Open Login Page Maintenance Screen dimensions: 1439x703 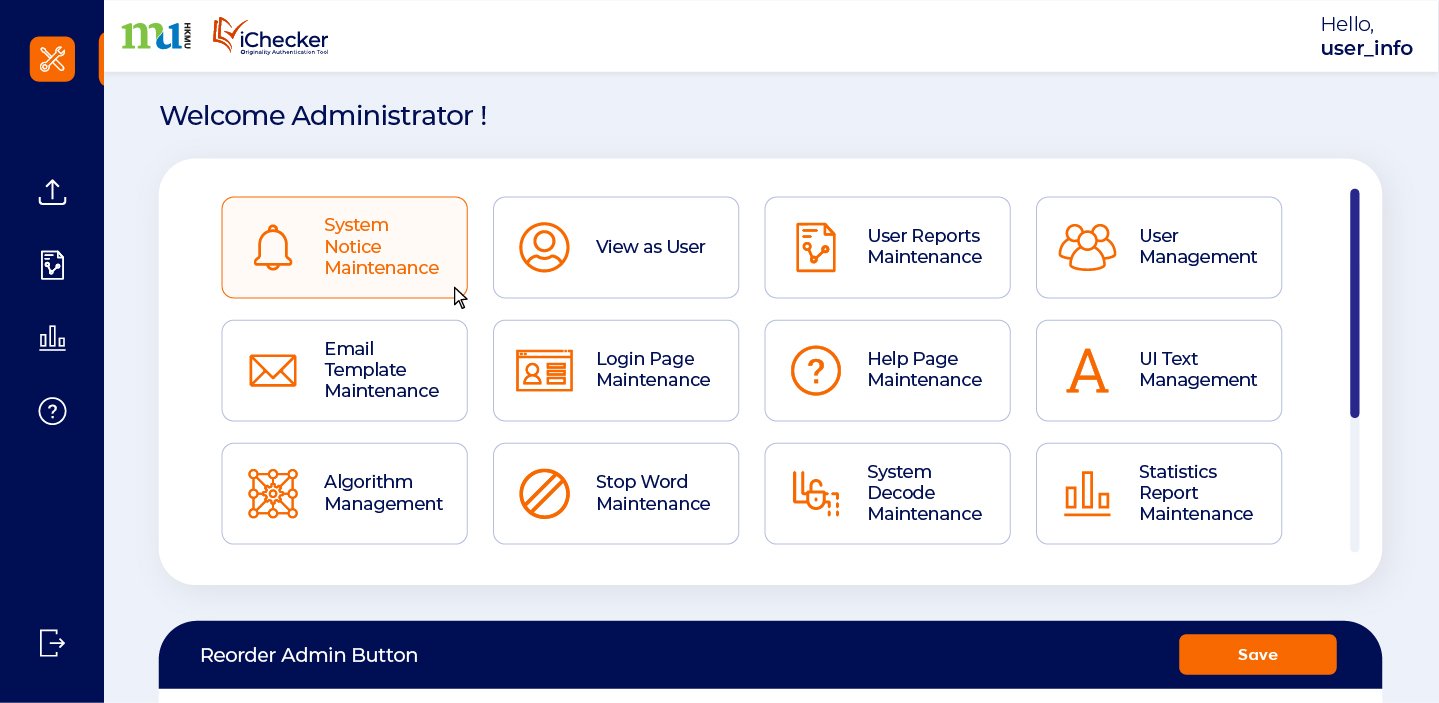(x=616, y=370)
